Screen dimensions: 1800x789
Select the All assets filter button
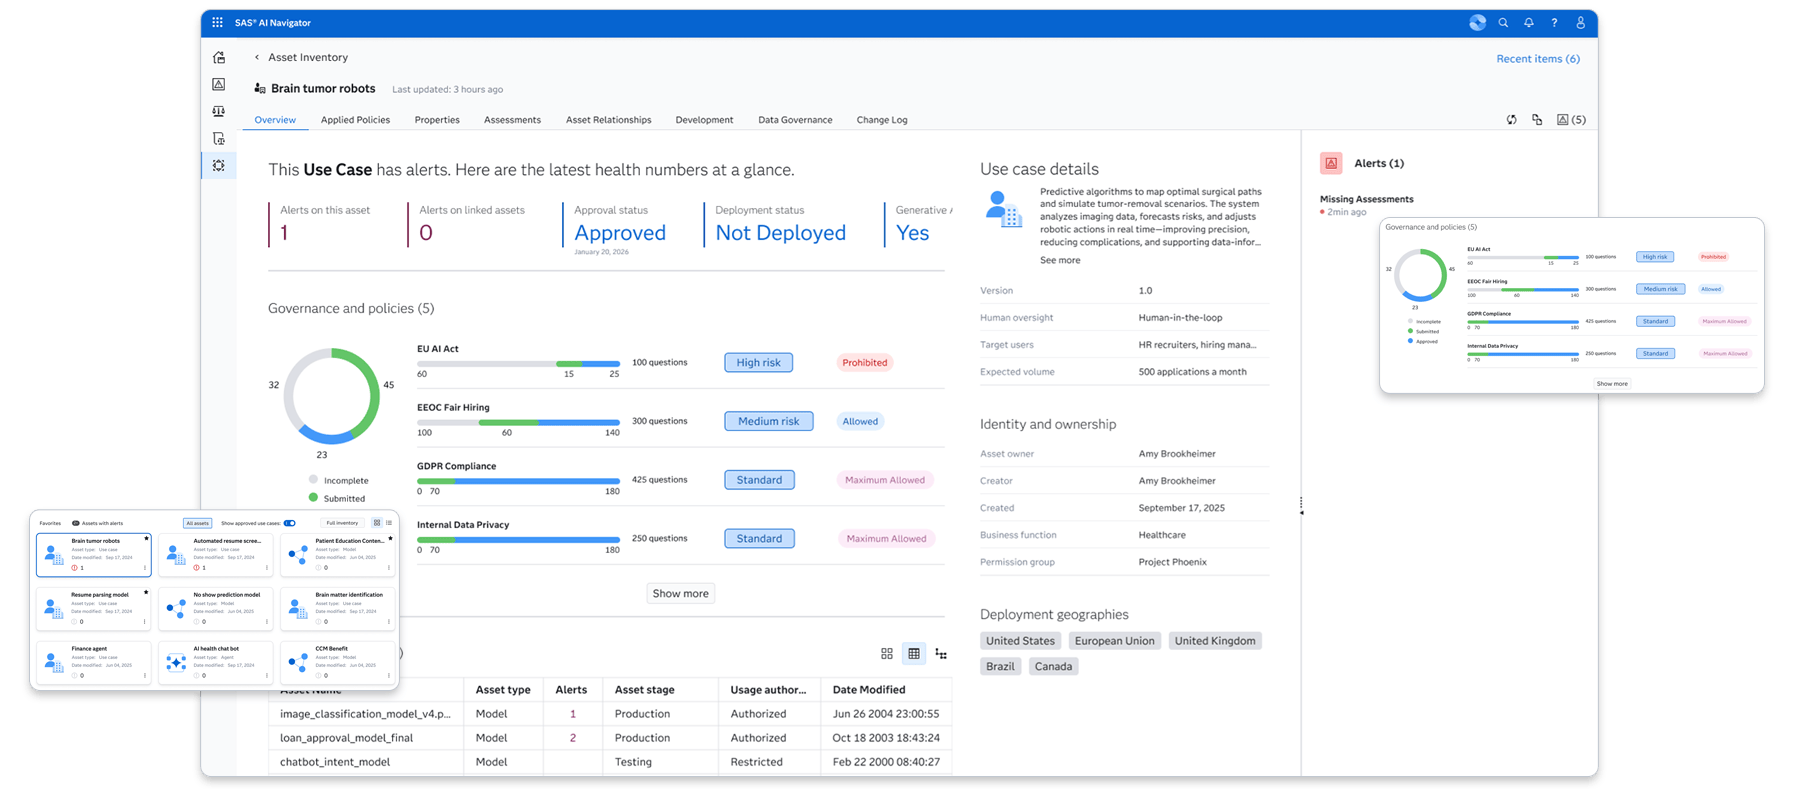coord(197,523)
